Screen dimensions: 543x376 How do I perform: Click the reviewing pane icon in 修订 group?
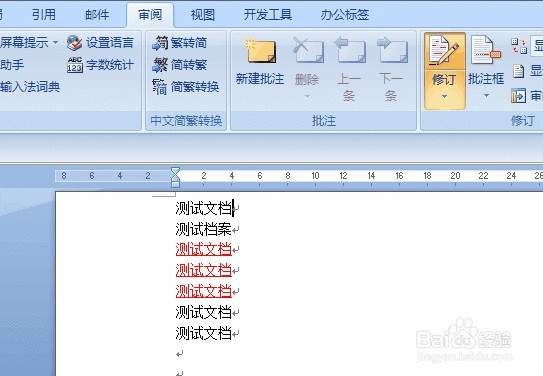[x=518, y=96]
